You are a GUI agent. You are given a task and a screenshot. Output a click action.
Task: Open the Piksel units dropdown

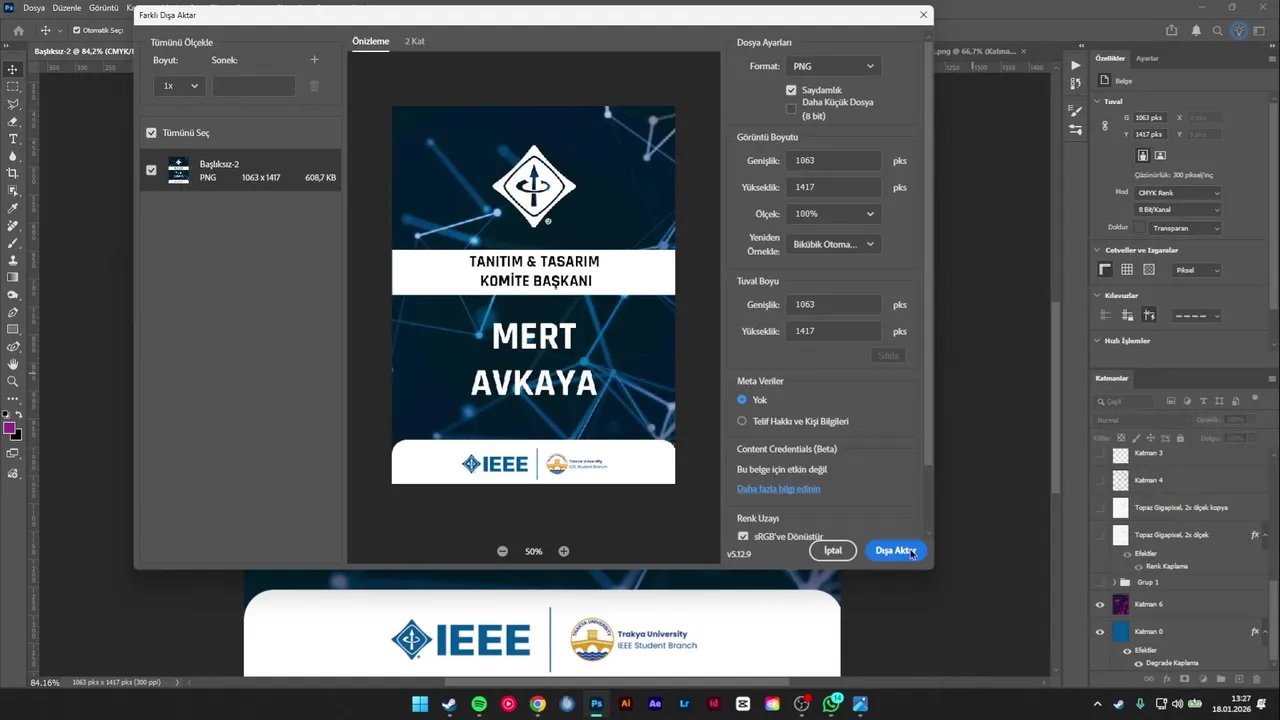pos(1196,270)
